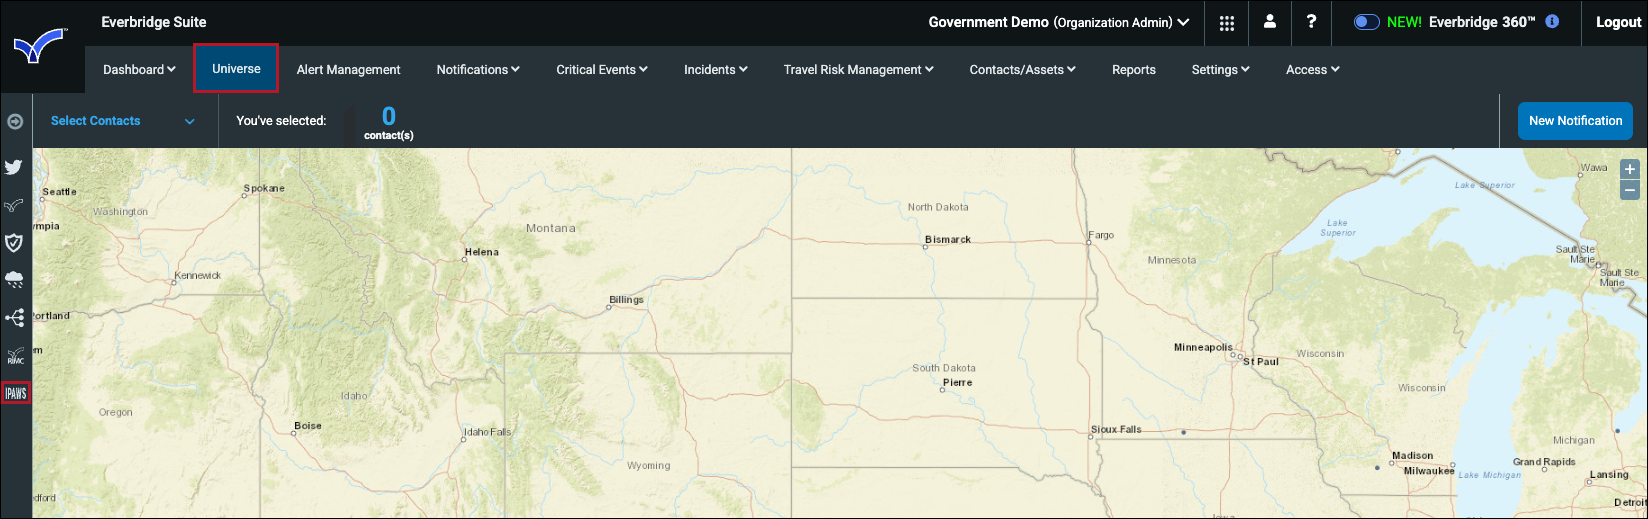Open the Alert Management tab

348,69
